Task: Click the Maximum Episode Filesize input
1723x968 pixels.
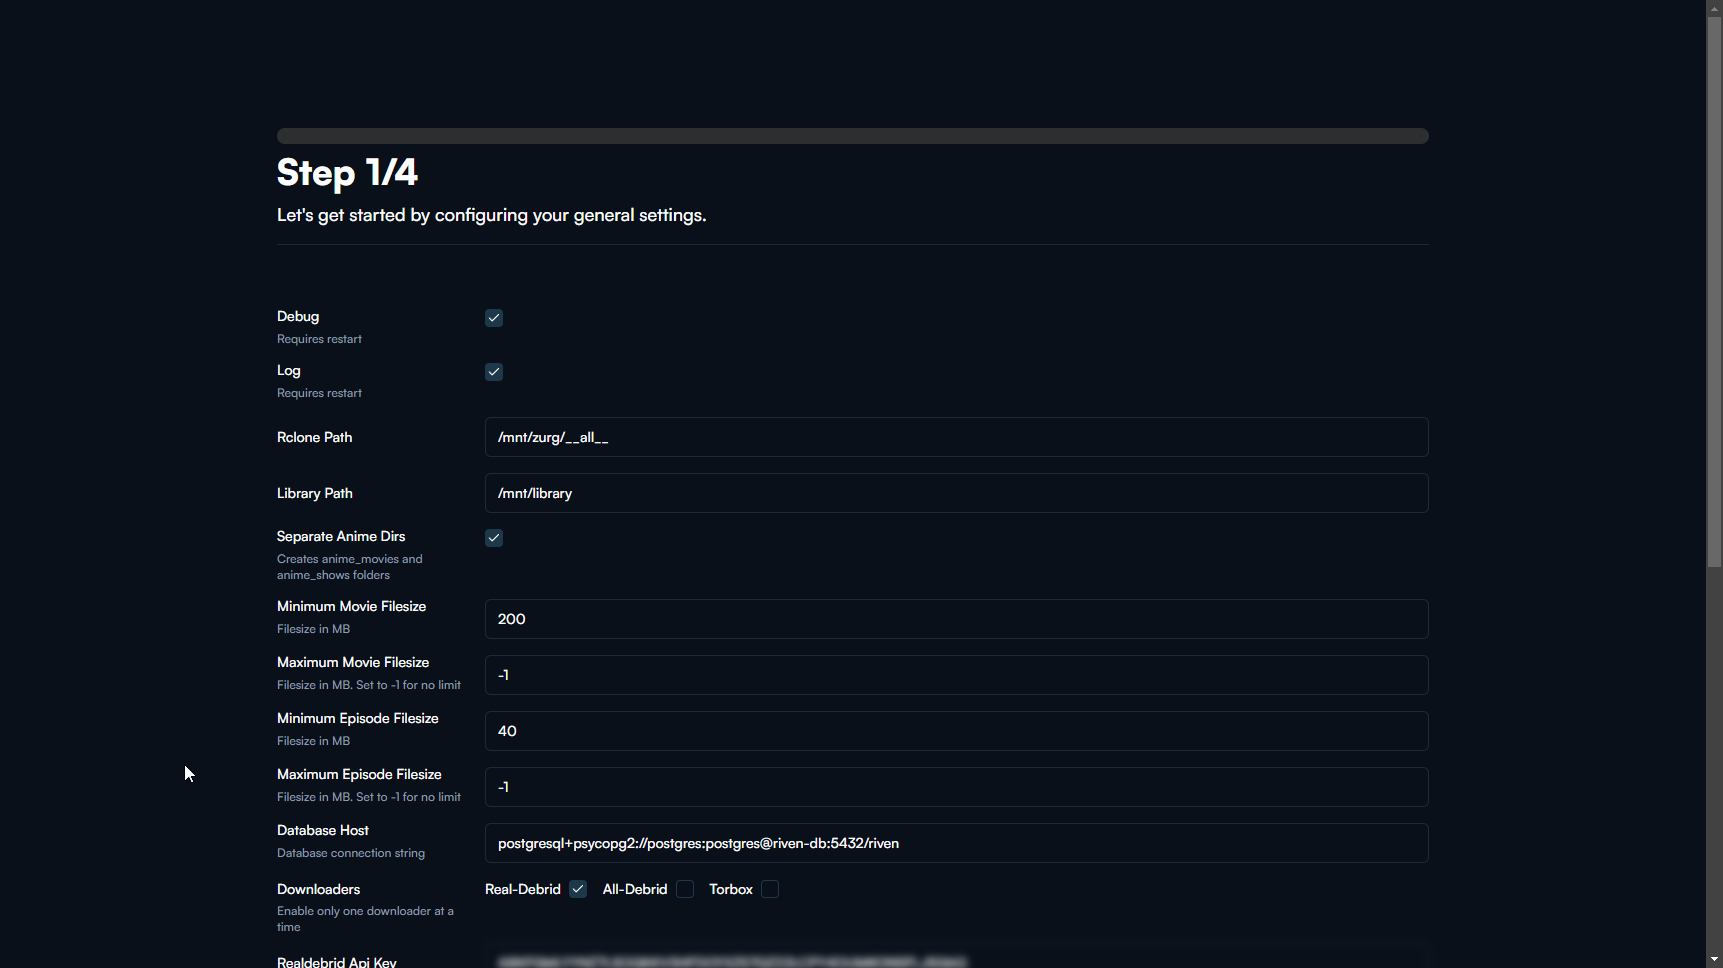Action: 956,787
